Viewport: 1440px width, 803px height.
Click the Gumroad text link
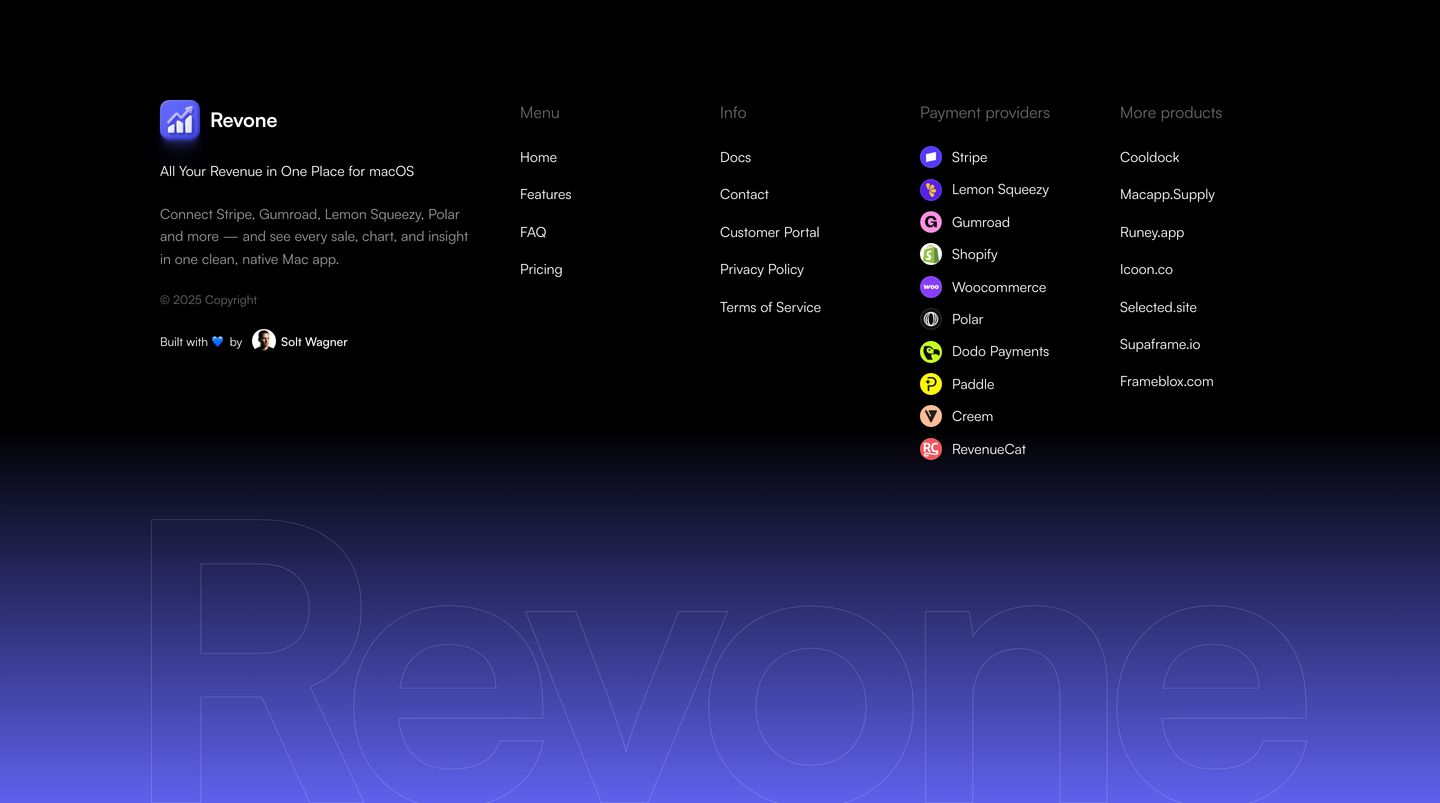click(980, 222)
